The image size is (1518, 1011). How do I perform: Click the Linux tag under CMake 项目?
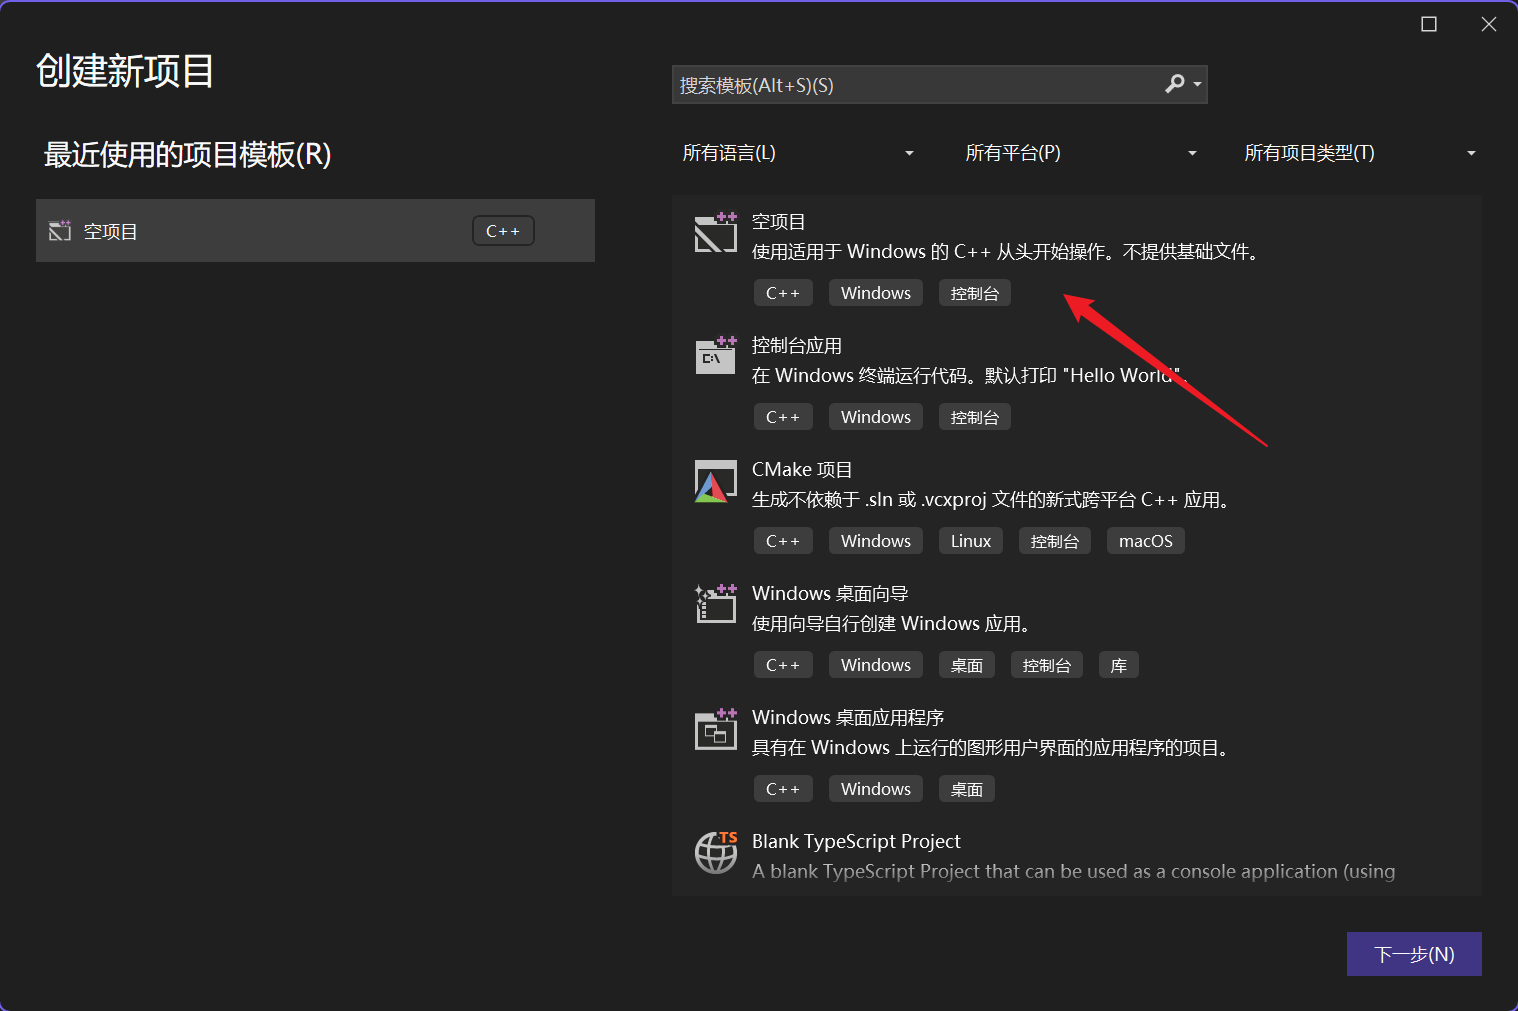(x=970, y=541)
